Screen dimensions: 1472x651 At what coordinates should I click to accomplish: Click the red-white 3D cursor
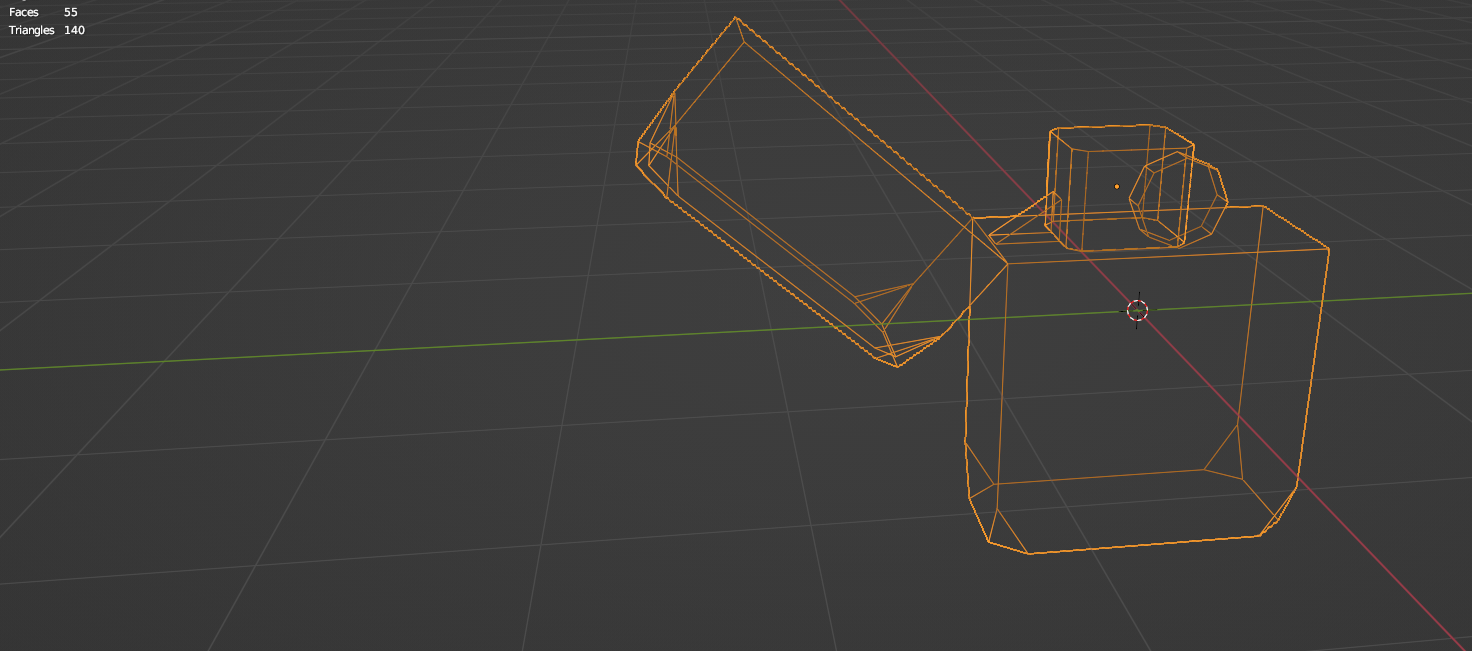tap(1137, 310)
